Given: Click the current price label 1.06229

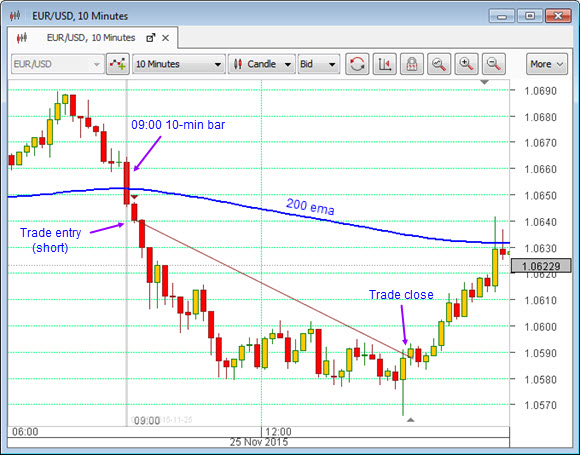Looking at the screenshot, I should pyautogui.click(x=541, y=266).
